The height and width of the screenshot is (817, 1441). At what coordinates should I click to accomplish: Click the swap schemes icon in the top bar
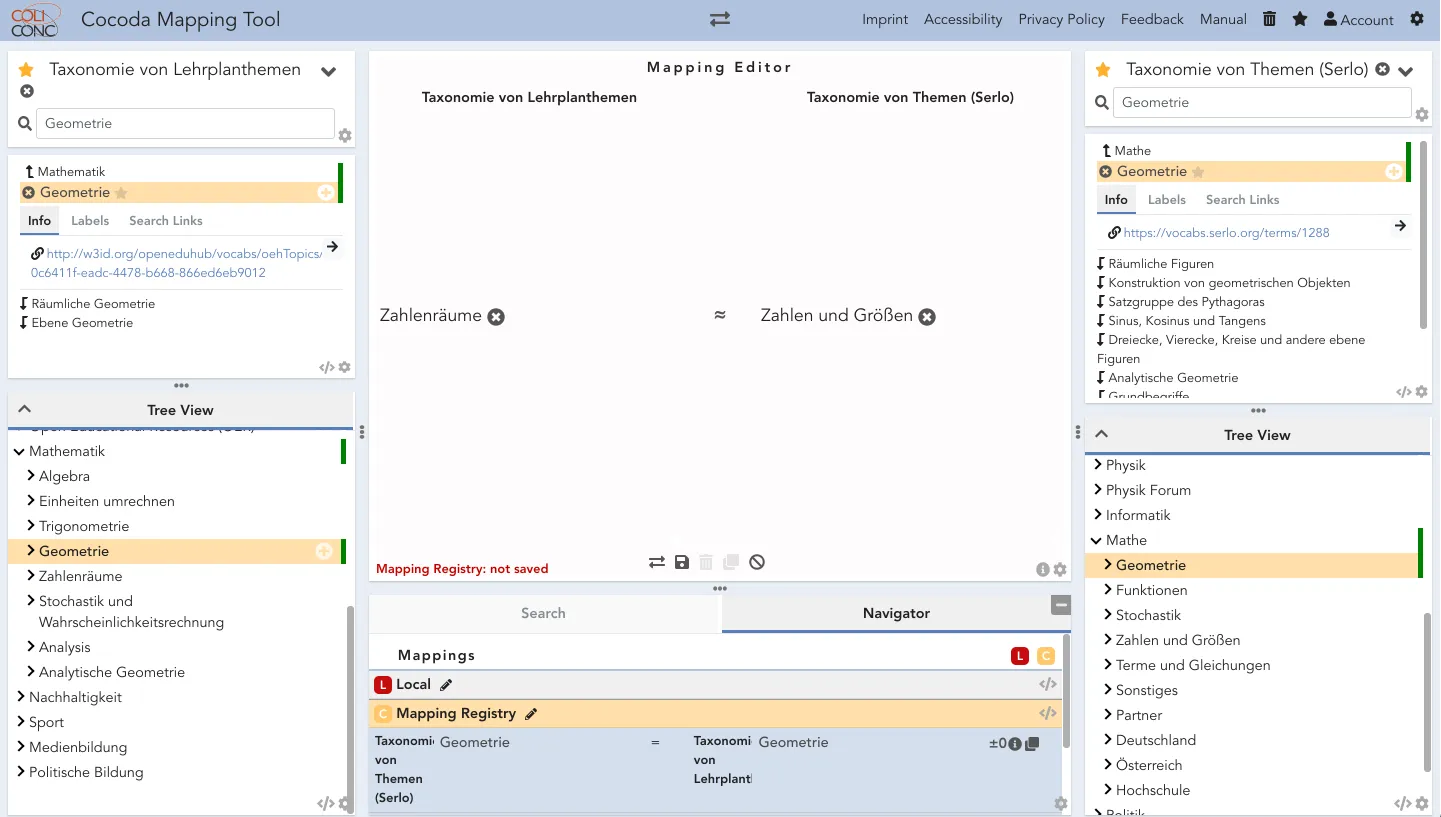(720, 19)
